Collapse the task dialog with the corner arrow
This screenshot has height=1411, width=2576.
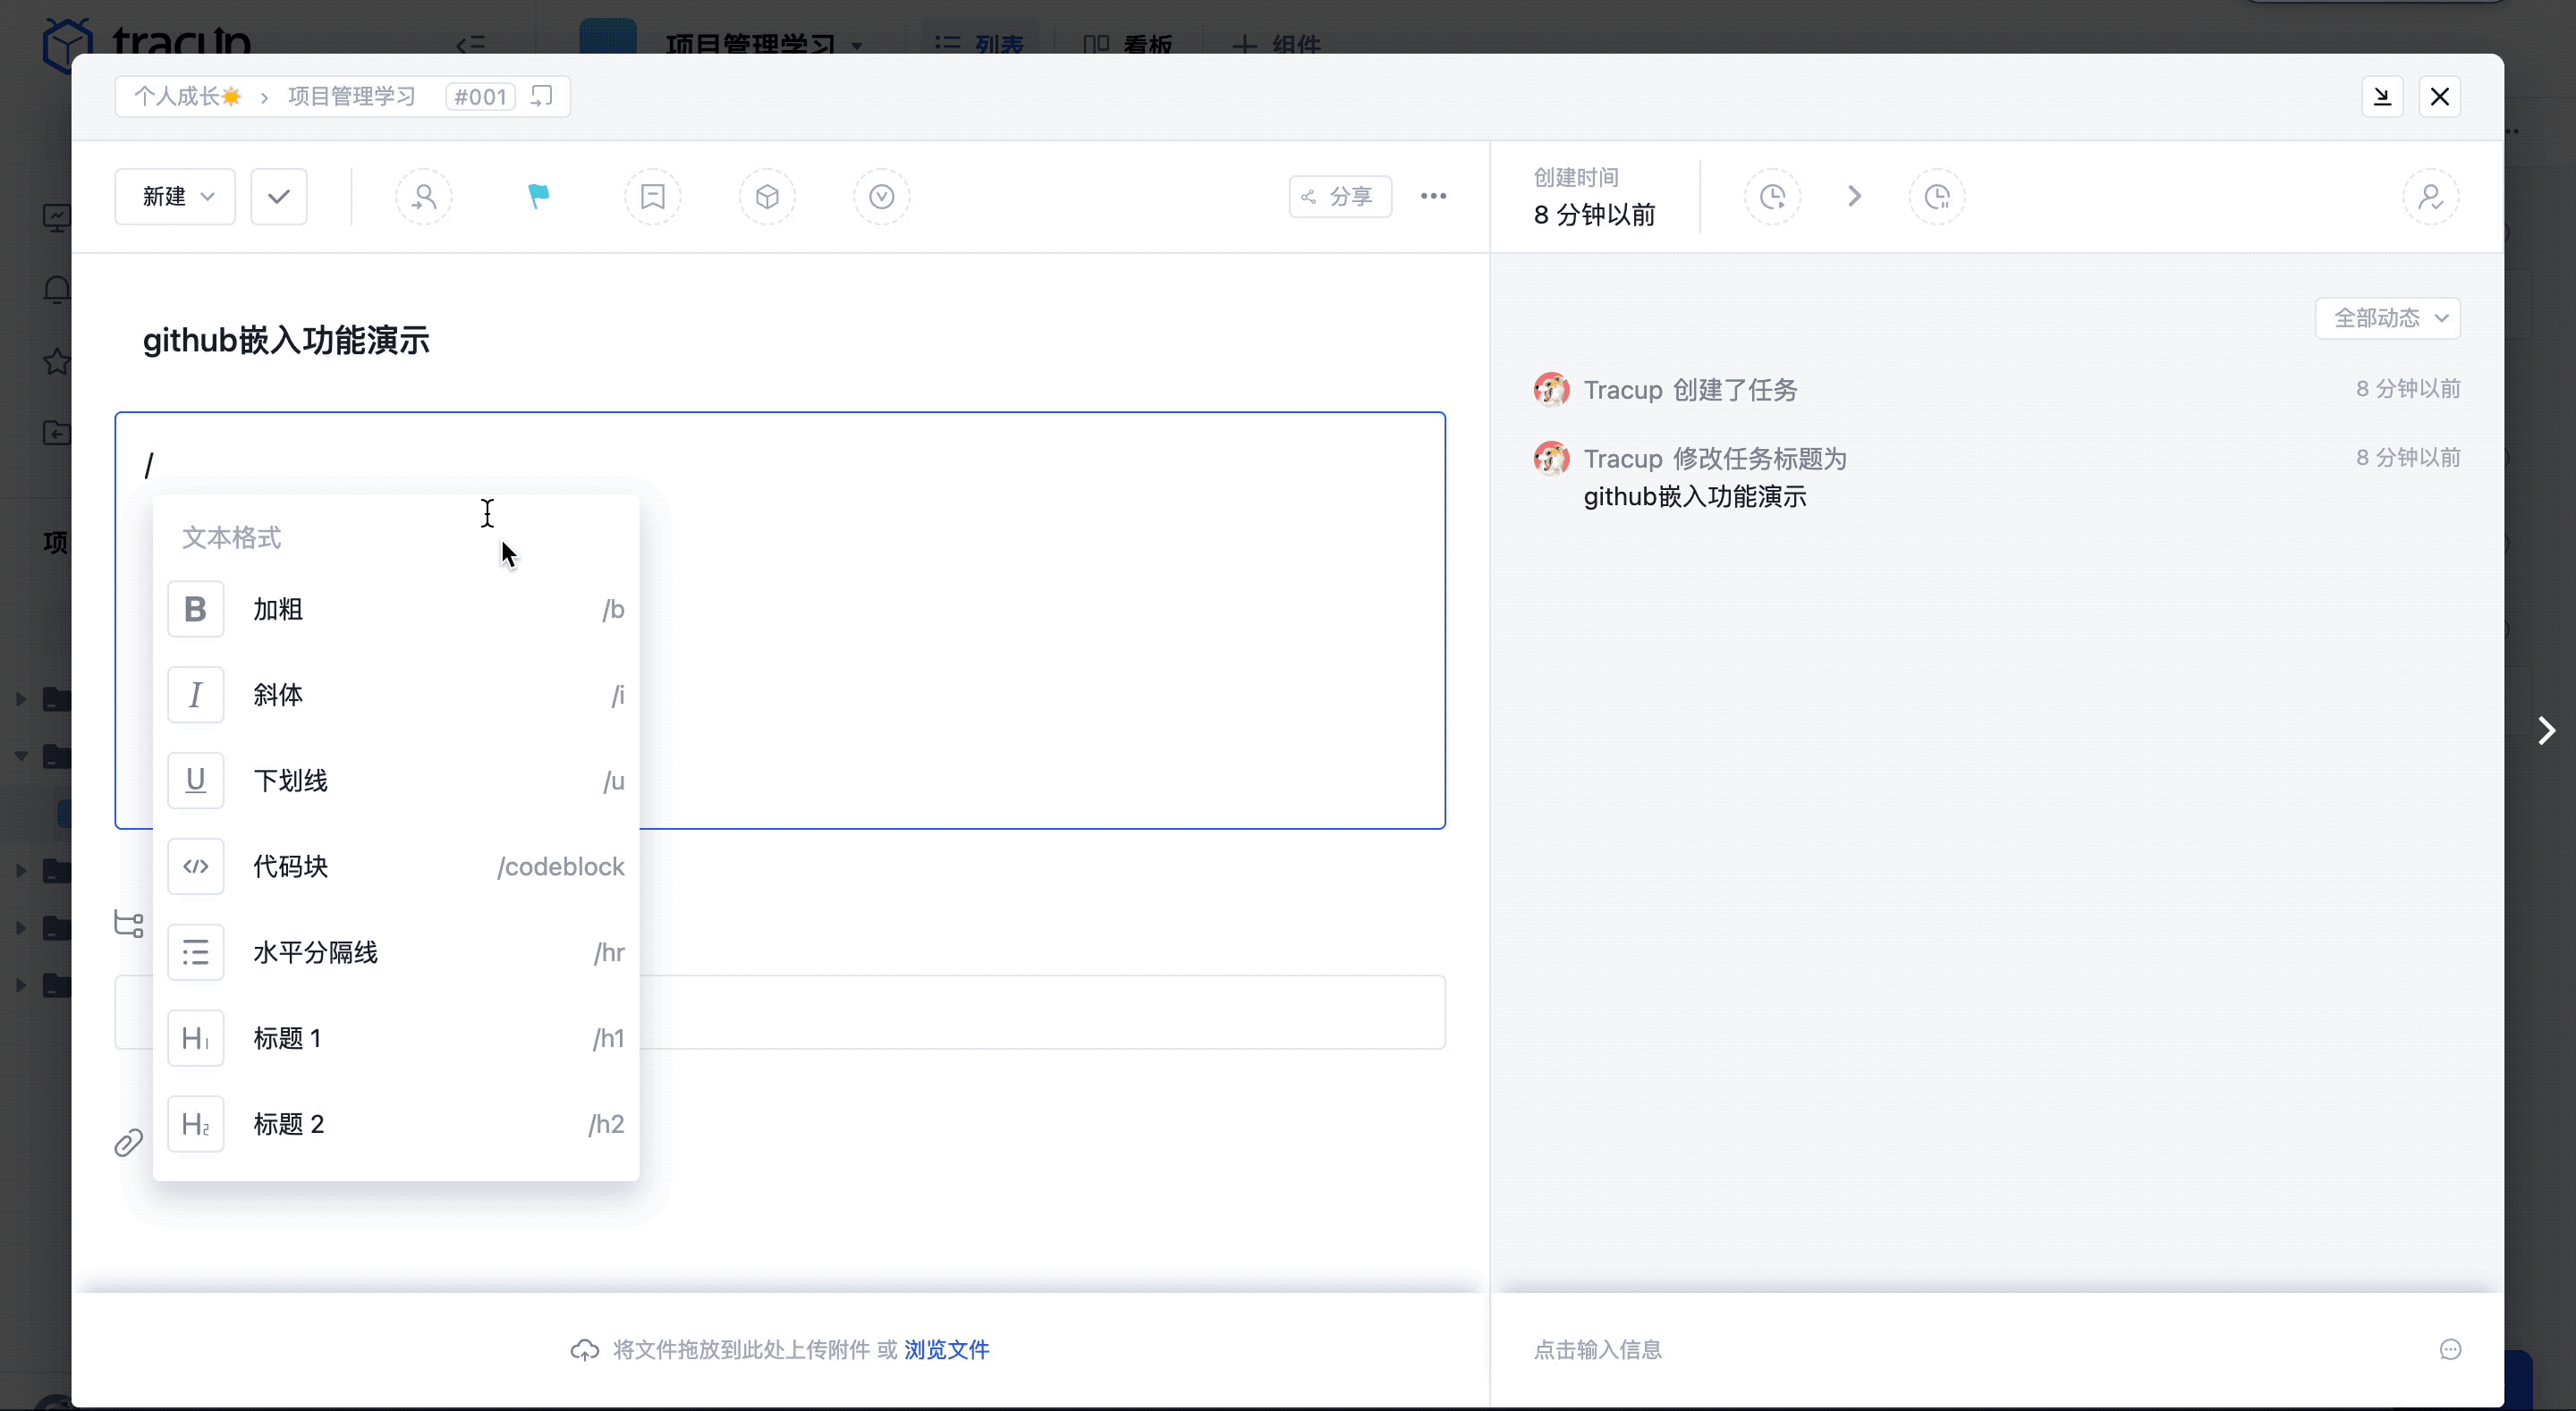coord(2383,96)
